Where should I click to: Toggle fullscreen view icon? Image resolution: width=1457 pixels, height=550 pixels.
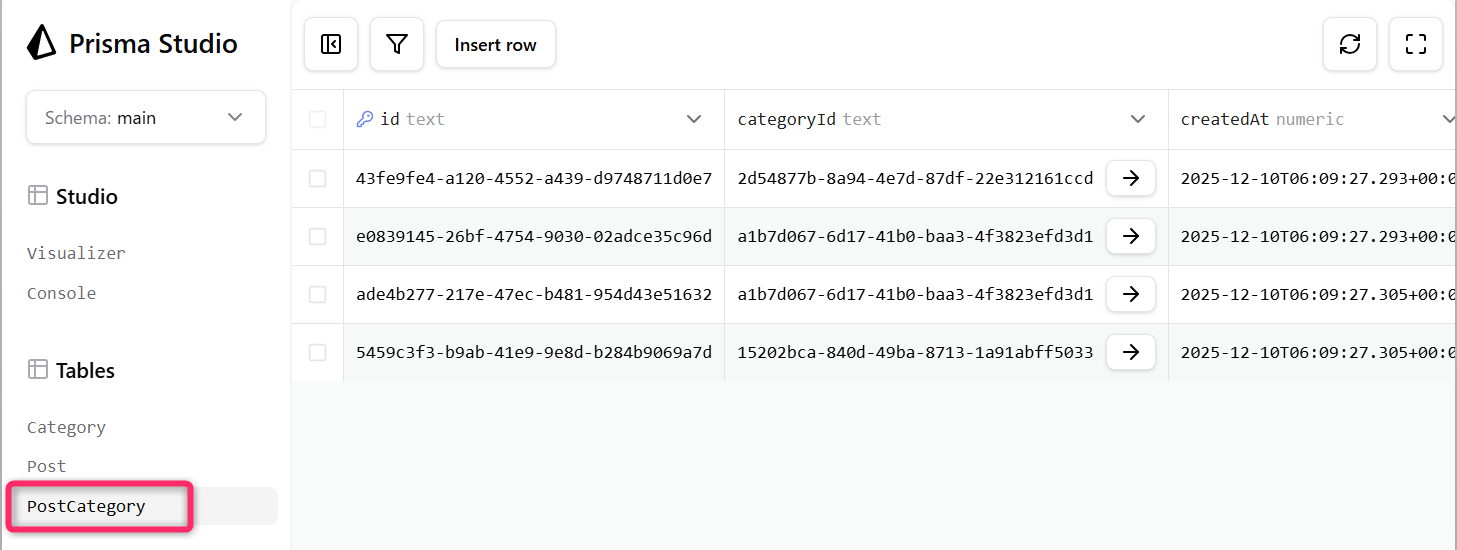coord(1416,45)
